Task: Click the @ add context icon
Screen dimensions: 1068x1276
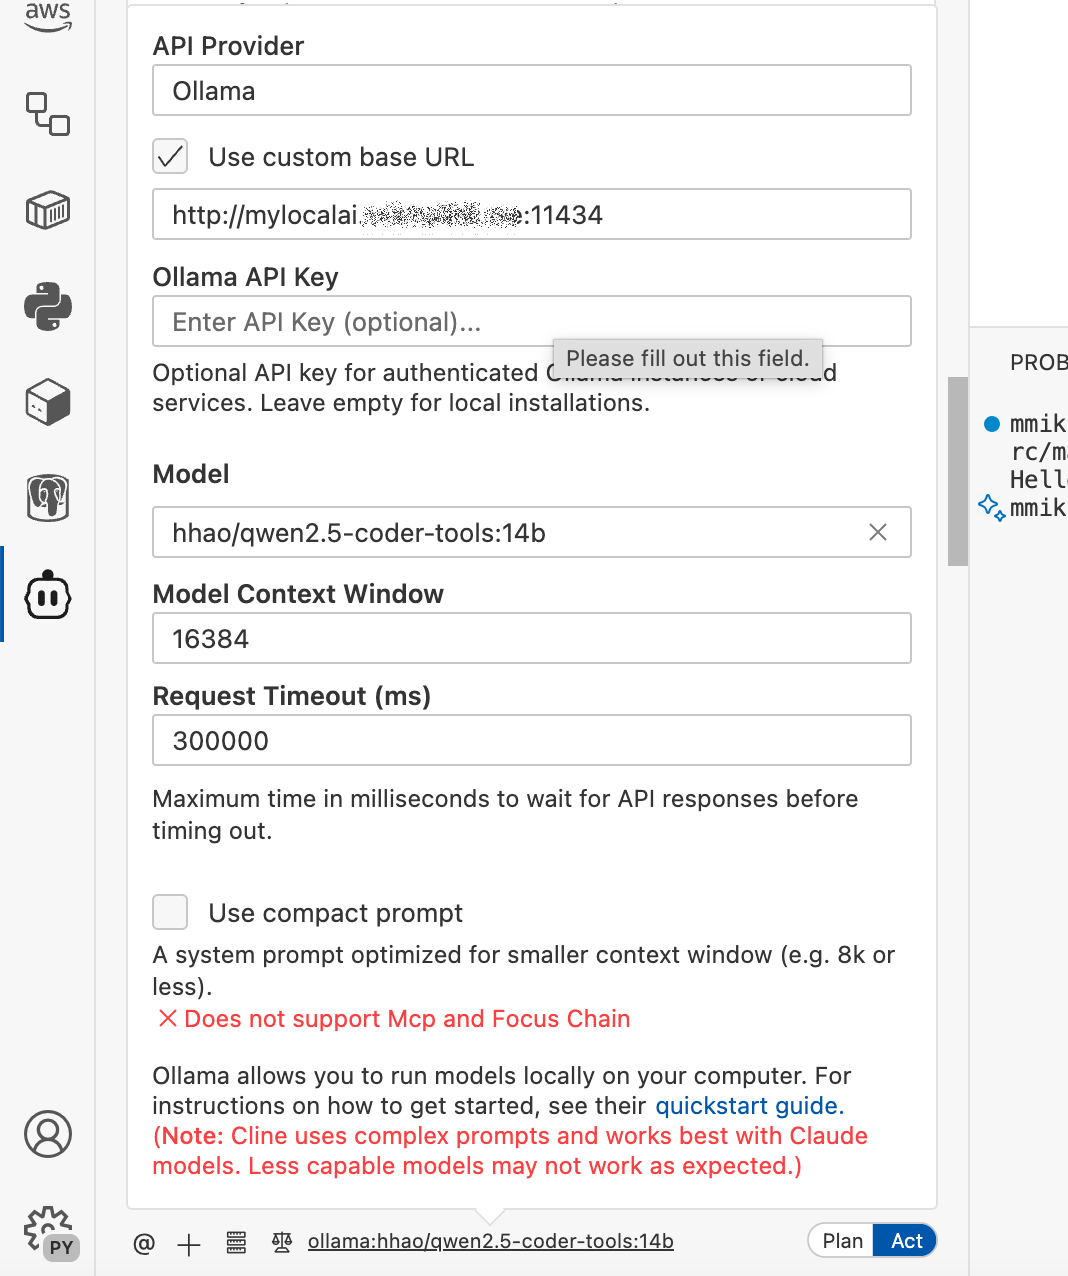Action: coord(144,1243)
